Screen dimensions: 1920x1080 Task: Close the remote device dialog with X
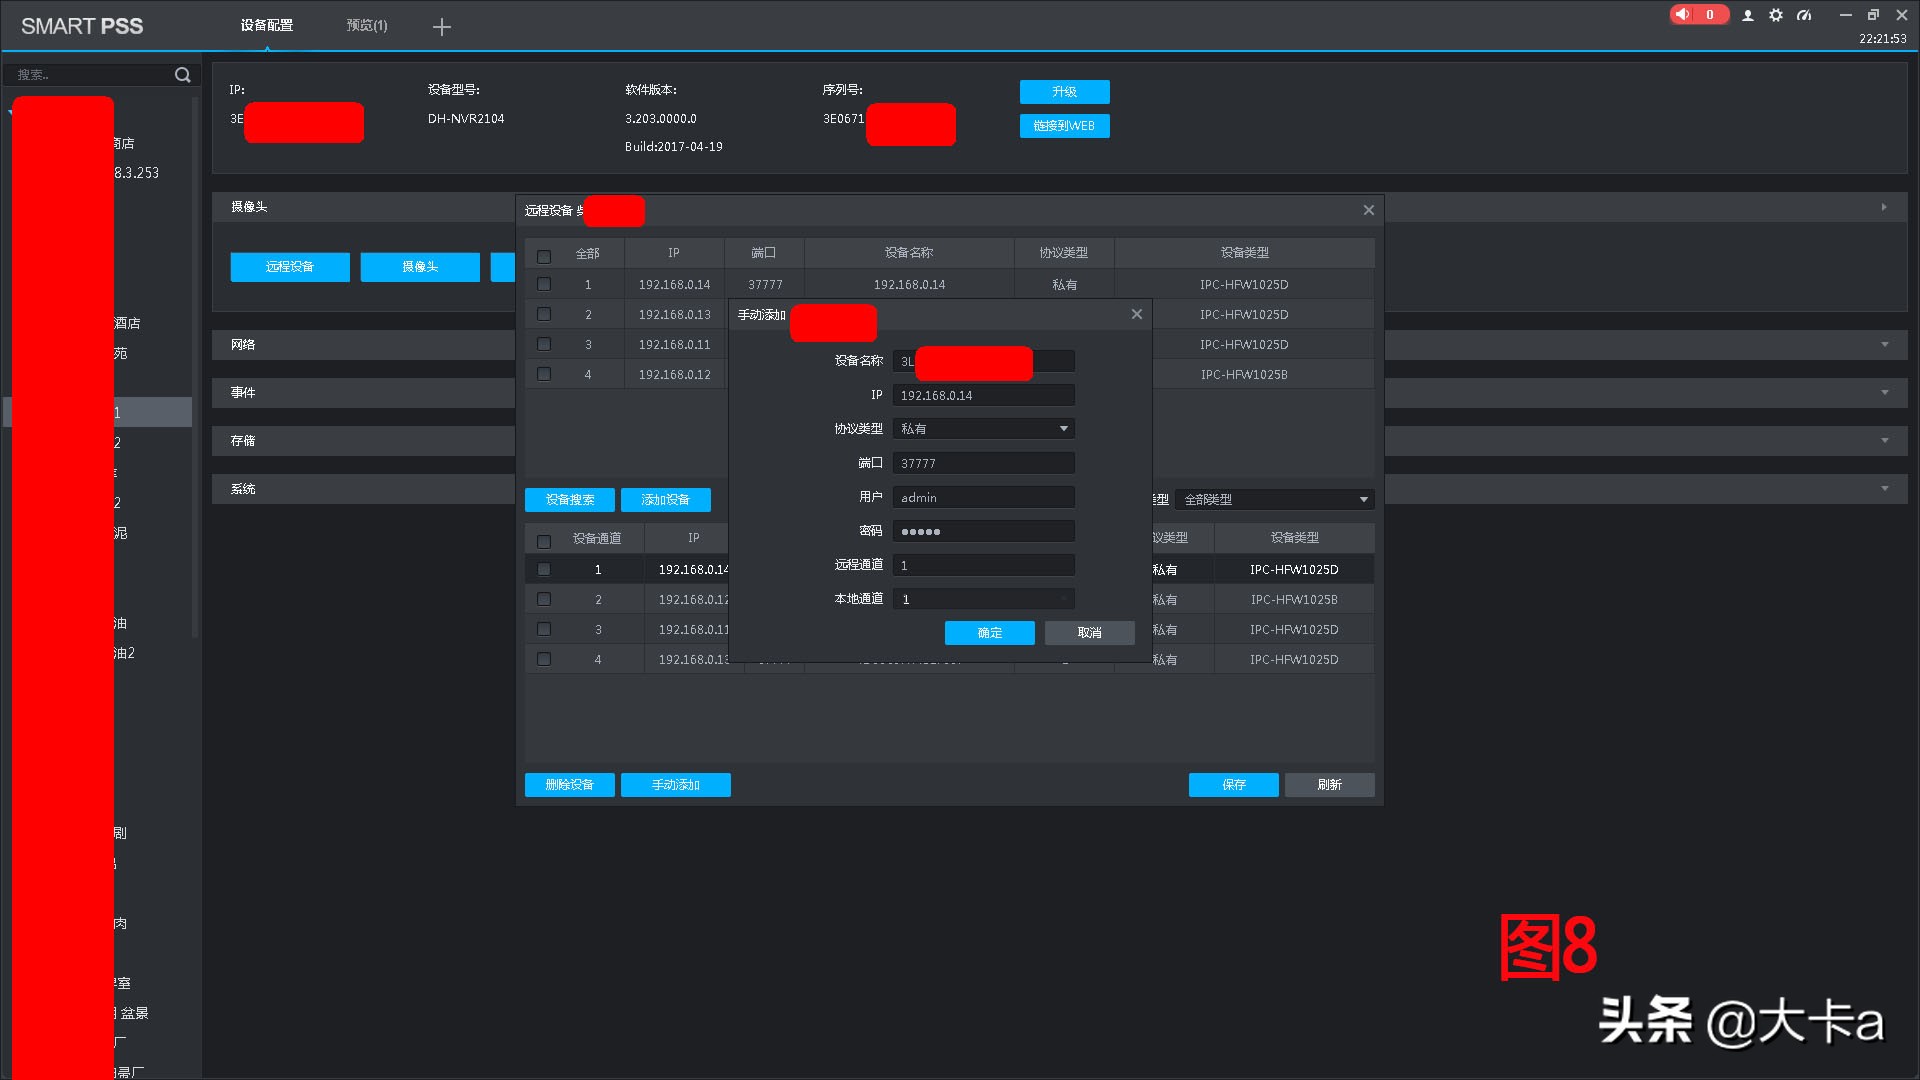click(x=1368, y=210)
